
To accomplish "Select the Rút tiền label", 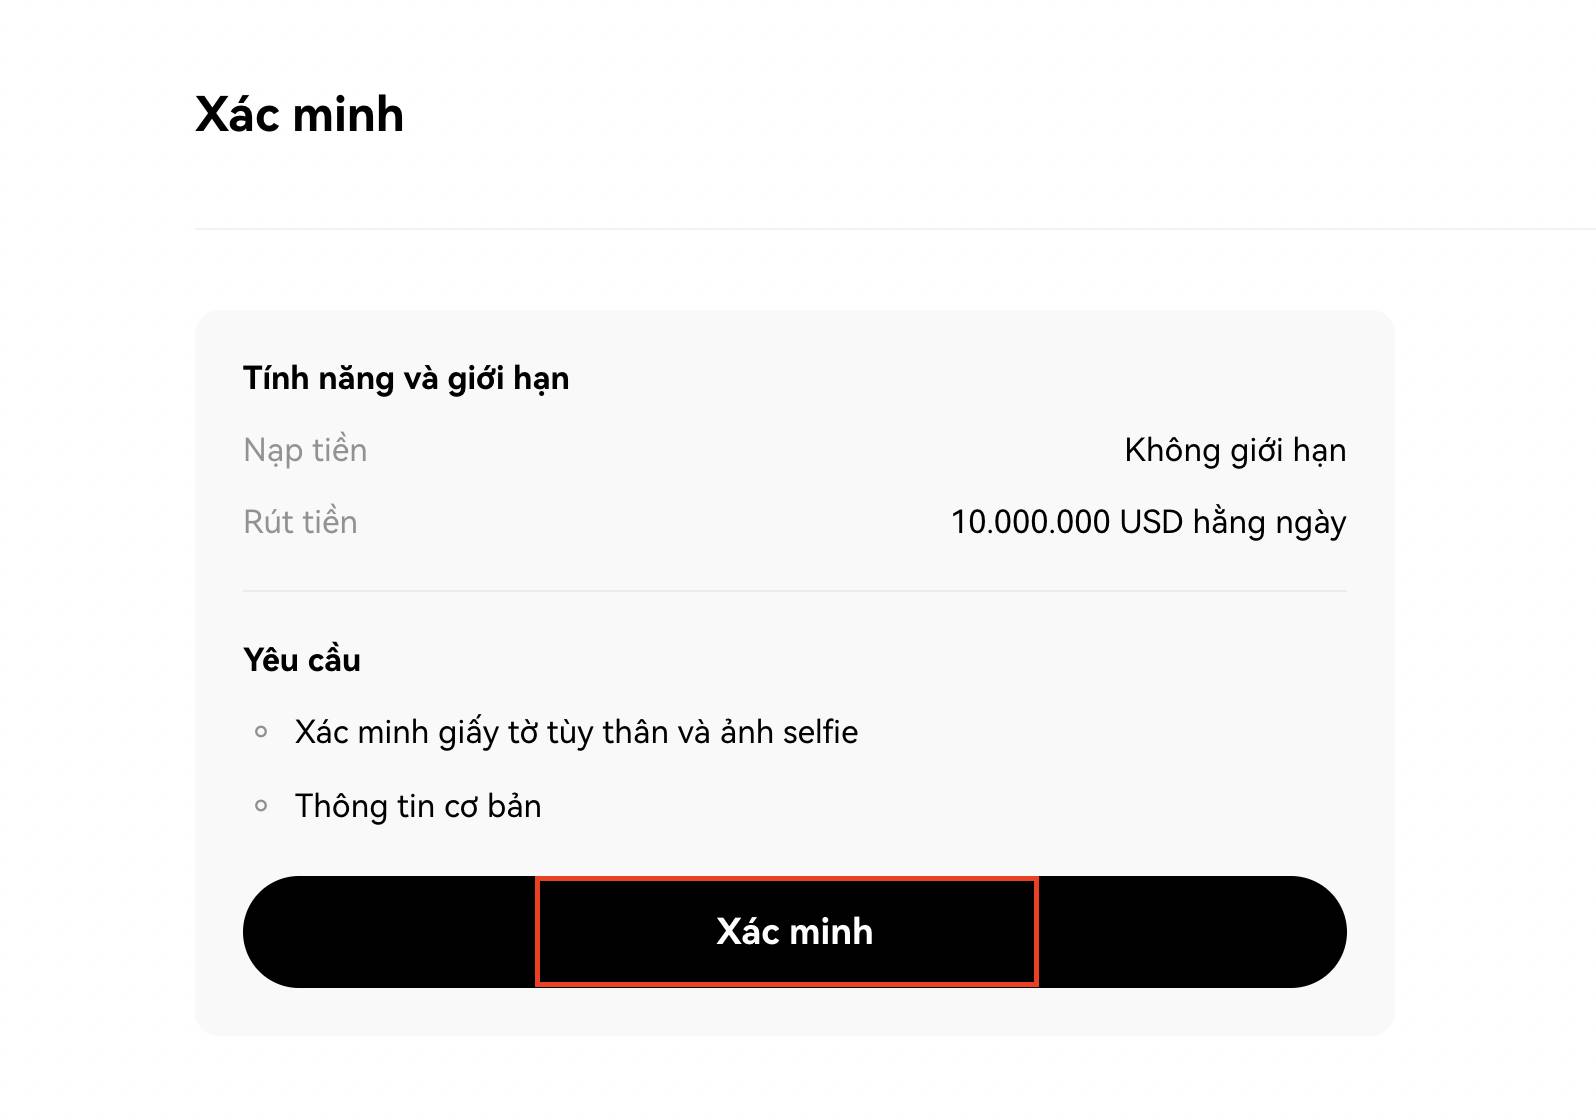I will coord(300,522).
